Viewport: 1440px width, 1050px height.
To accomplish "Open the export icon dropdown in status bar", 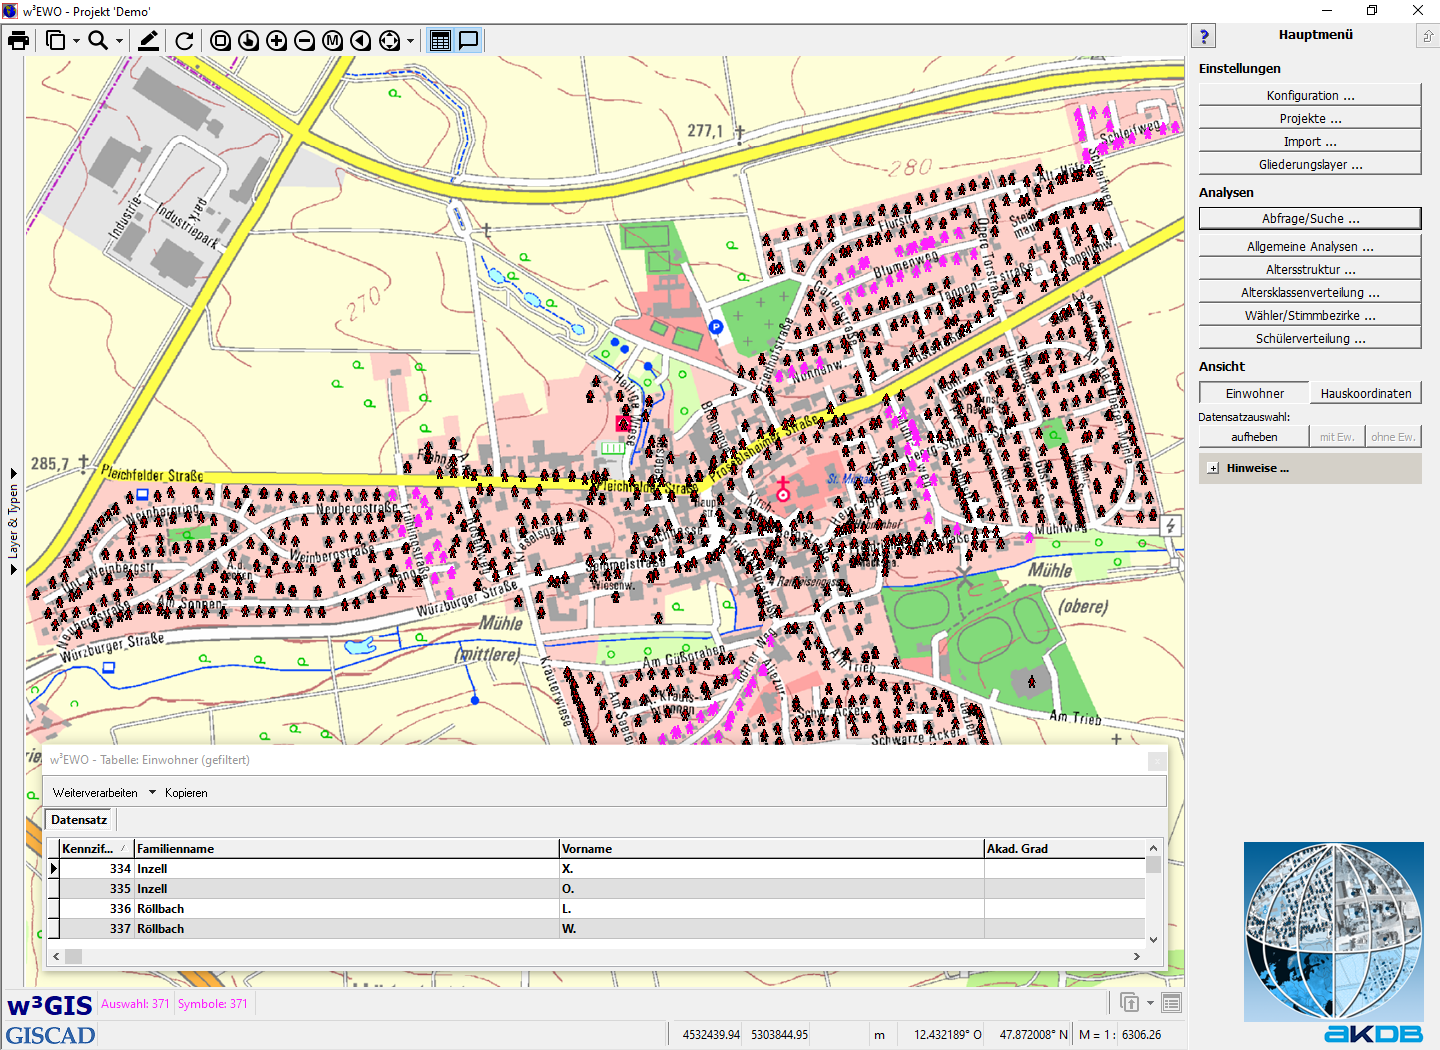I will (1150, 1003).
